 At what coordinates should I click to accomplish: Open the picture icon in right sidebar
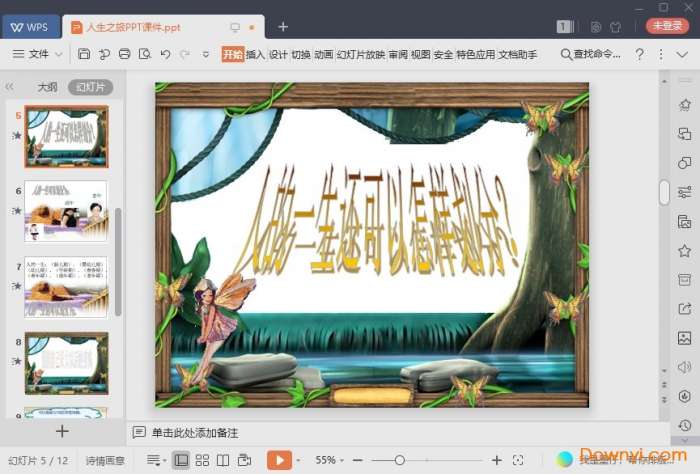684,338
